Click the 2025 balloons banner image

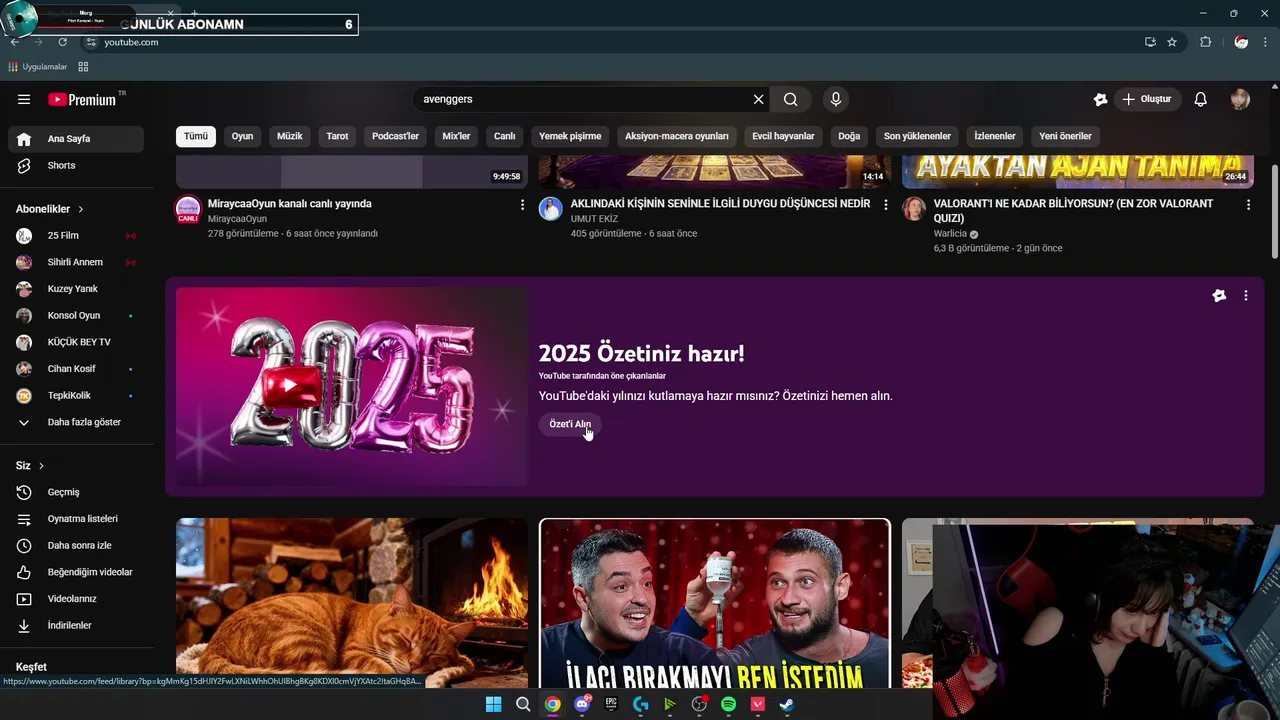[352, 387]
